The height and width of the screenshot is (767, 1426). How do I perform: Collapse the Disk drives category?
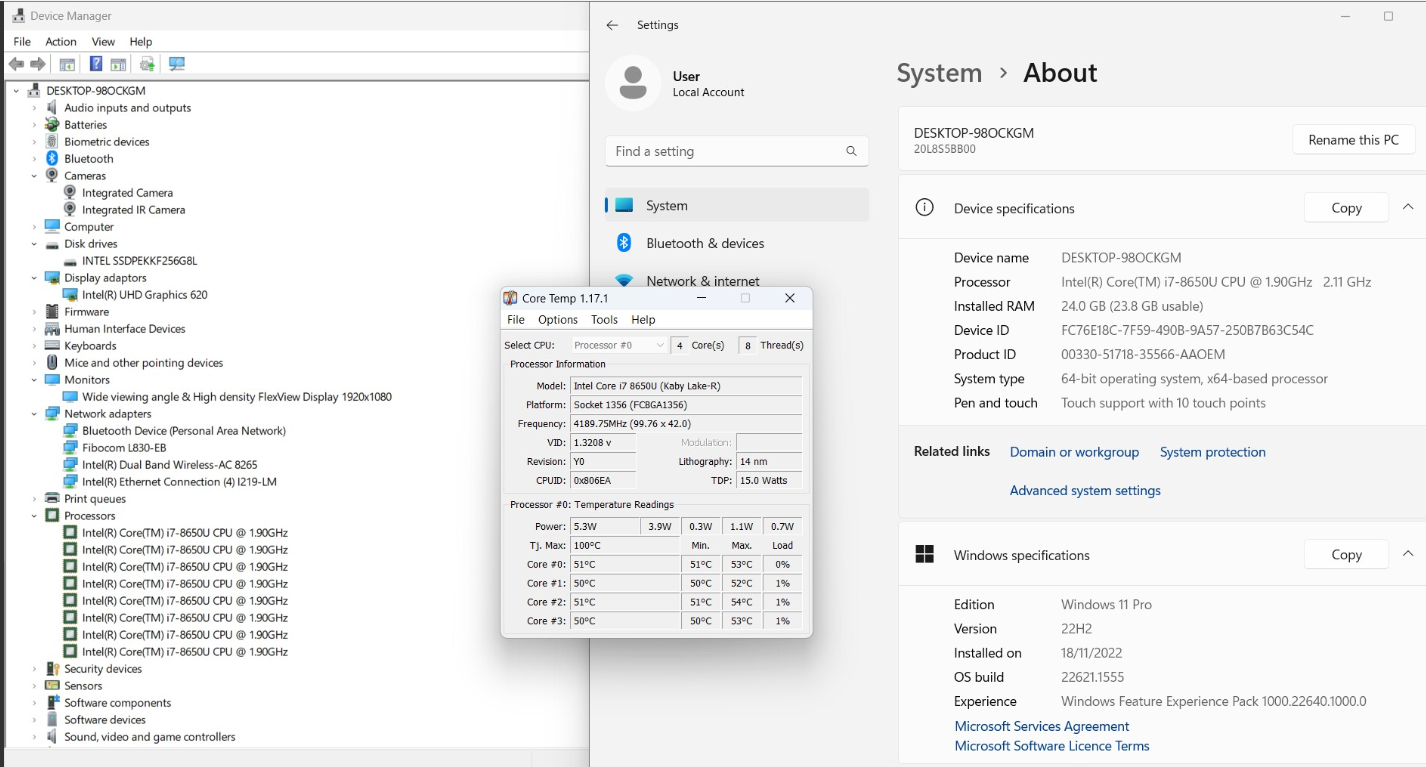click(34, 243)
